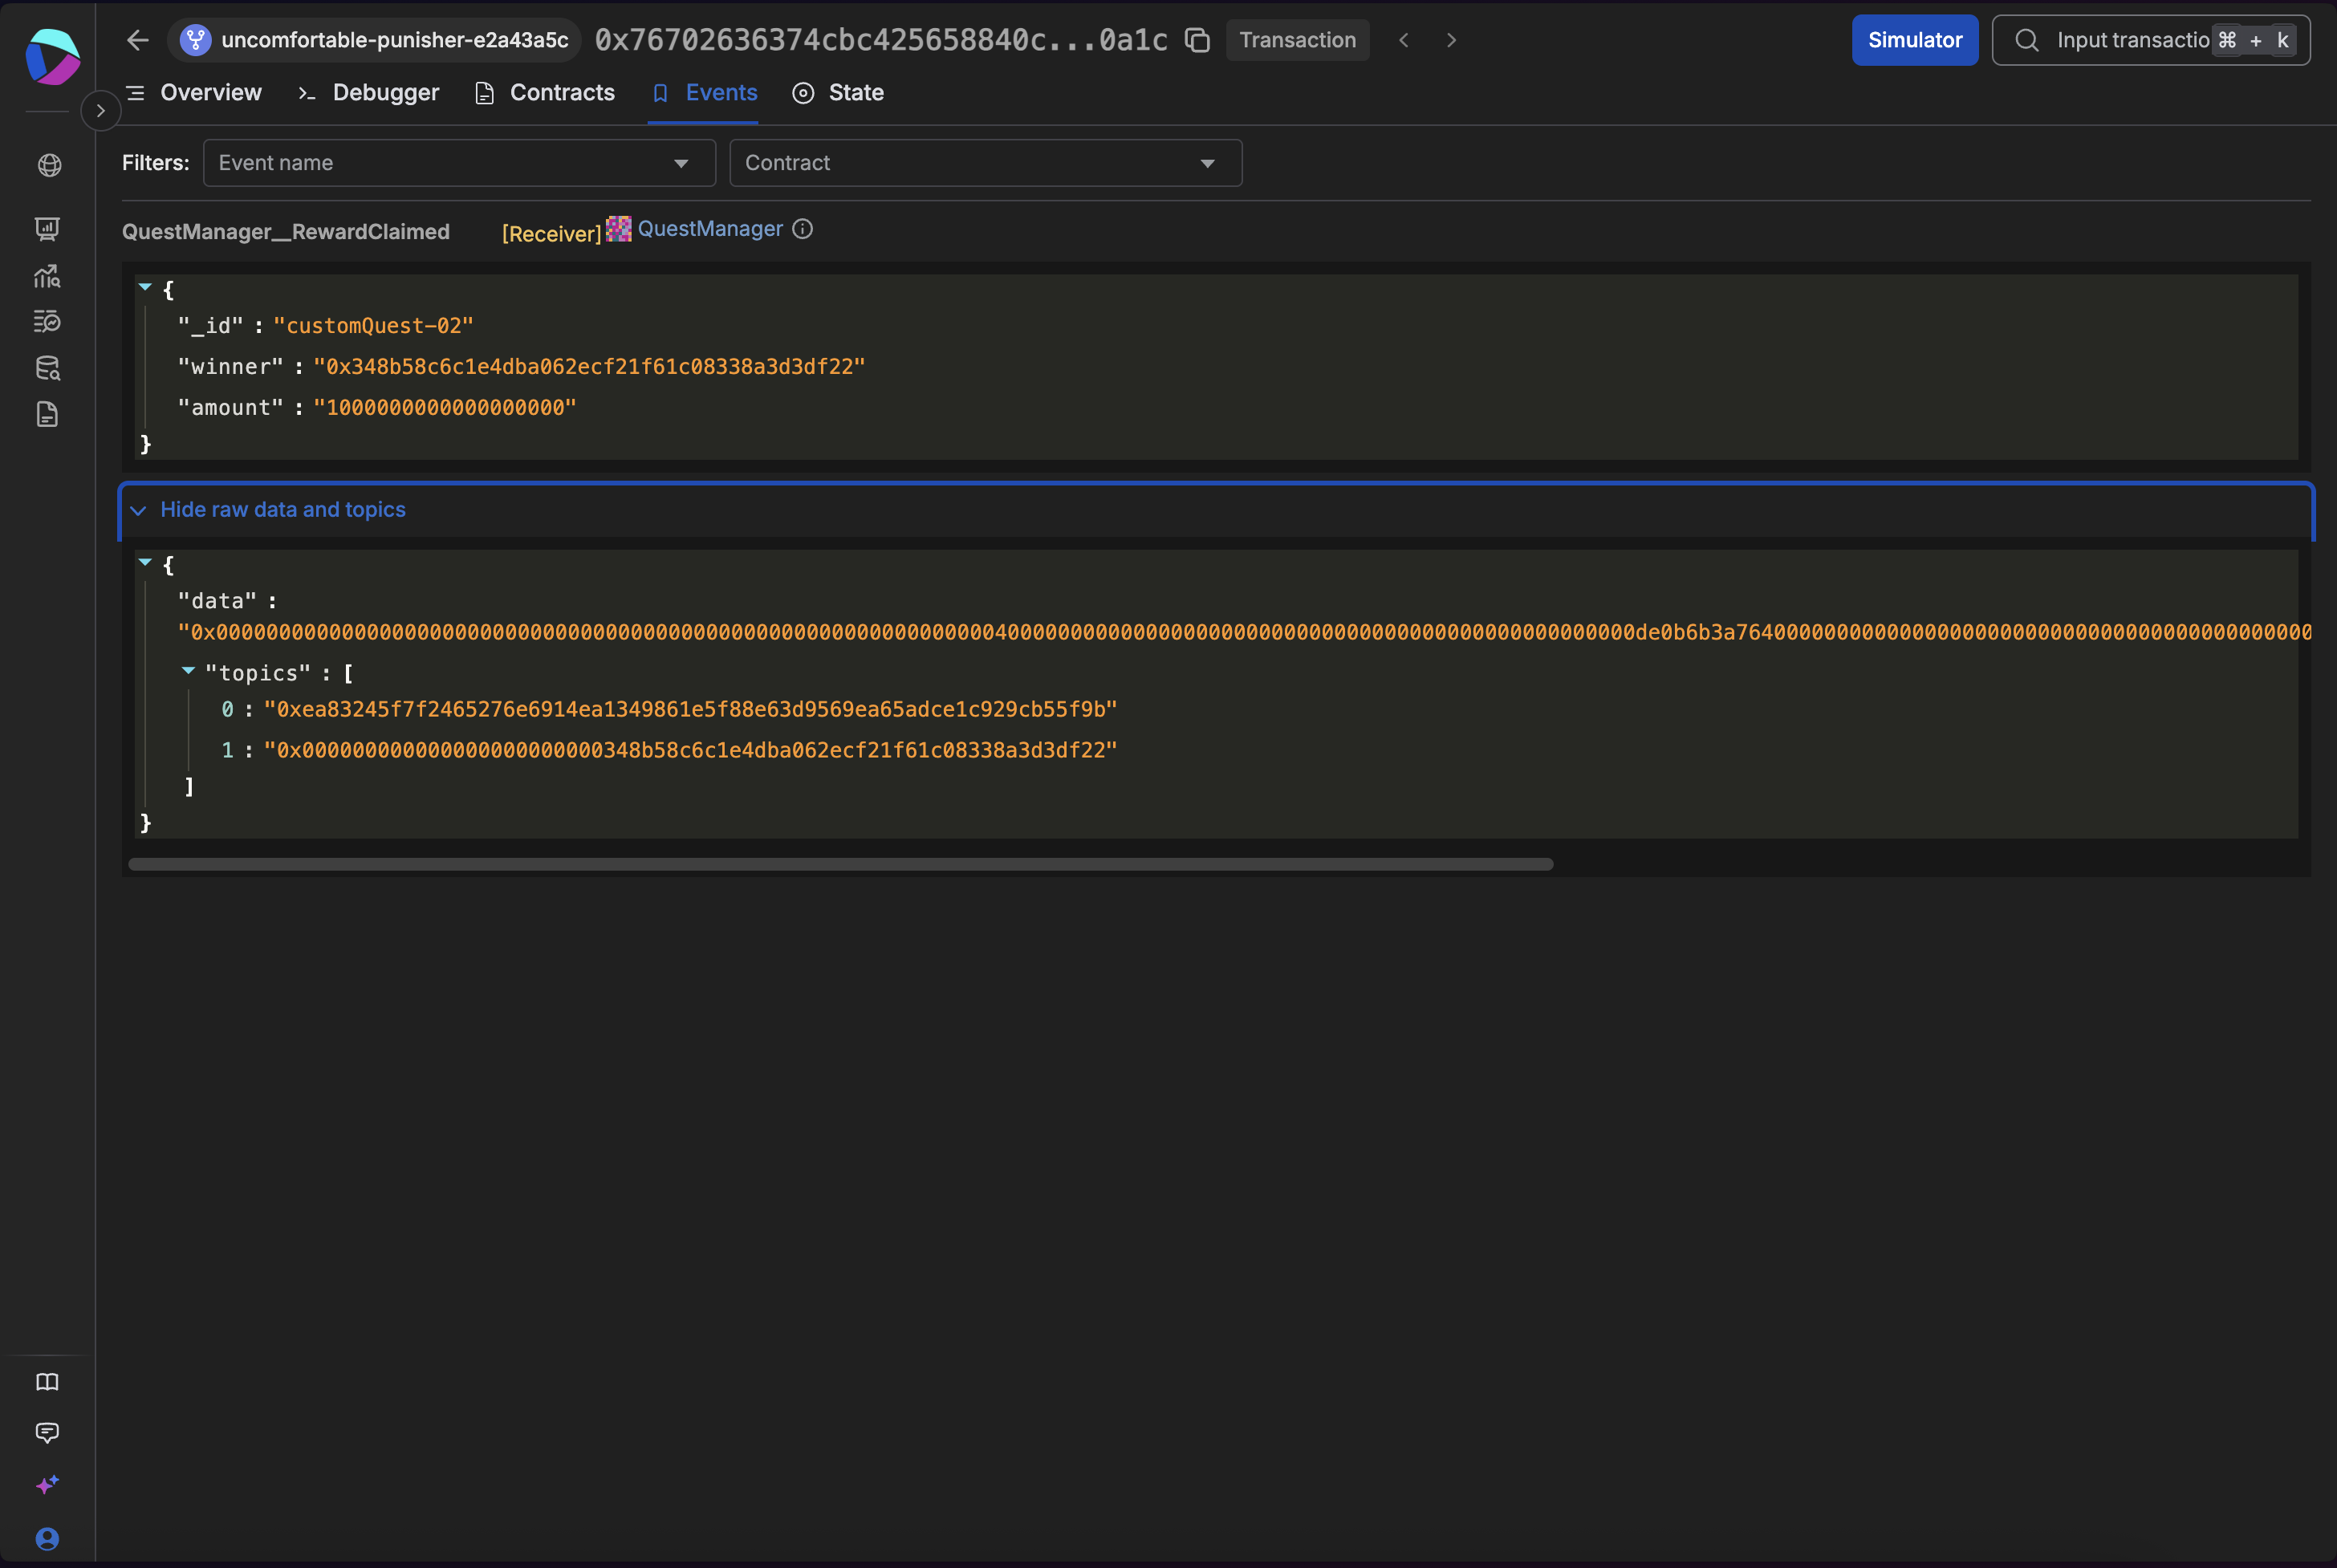Screen dimensions: 2337x1568
Task: Click the AI sparkle icon
Action: point(47,1484)
